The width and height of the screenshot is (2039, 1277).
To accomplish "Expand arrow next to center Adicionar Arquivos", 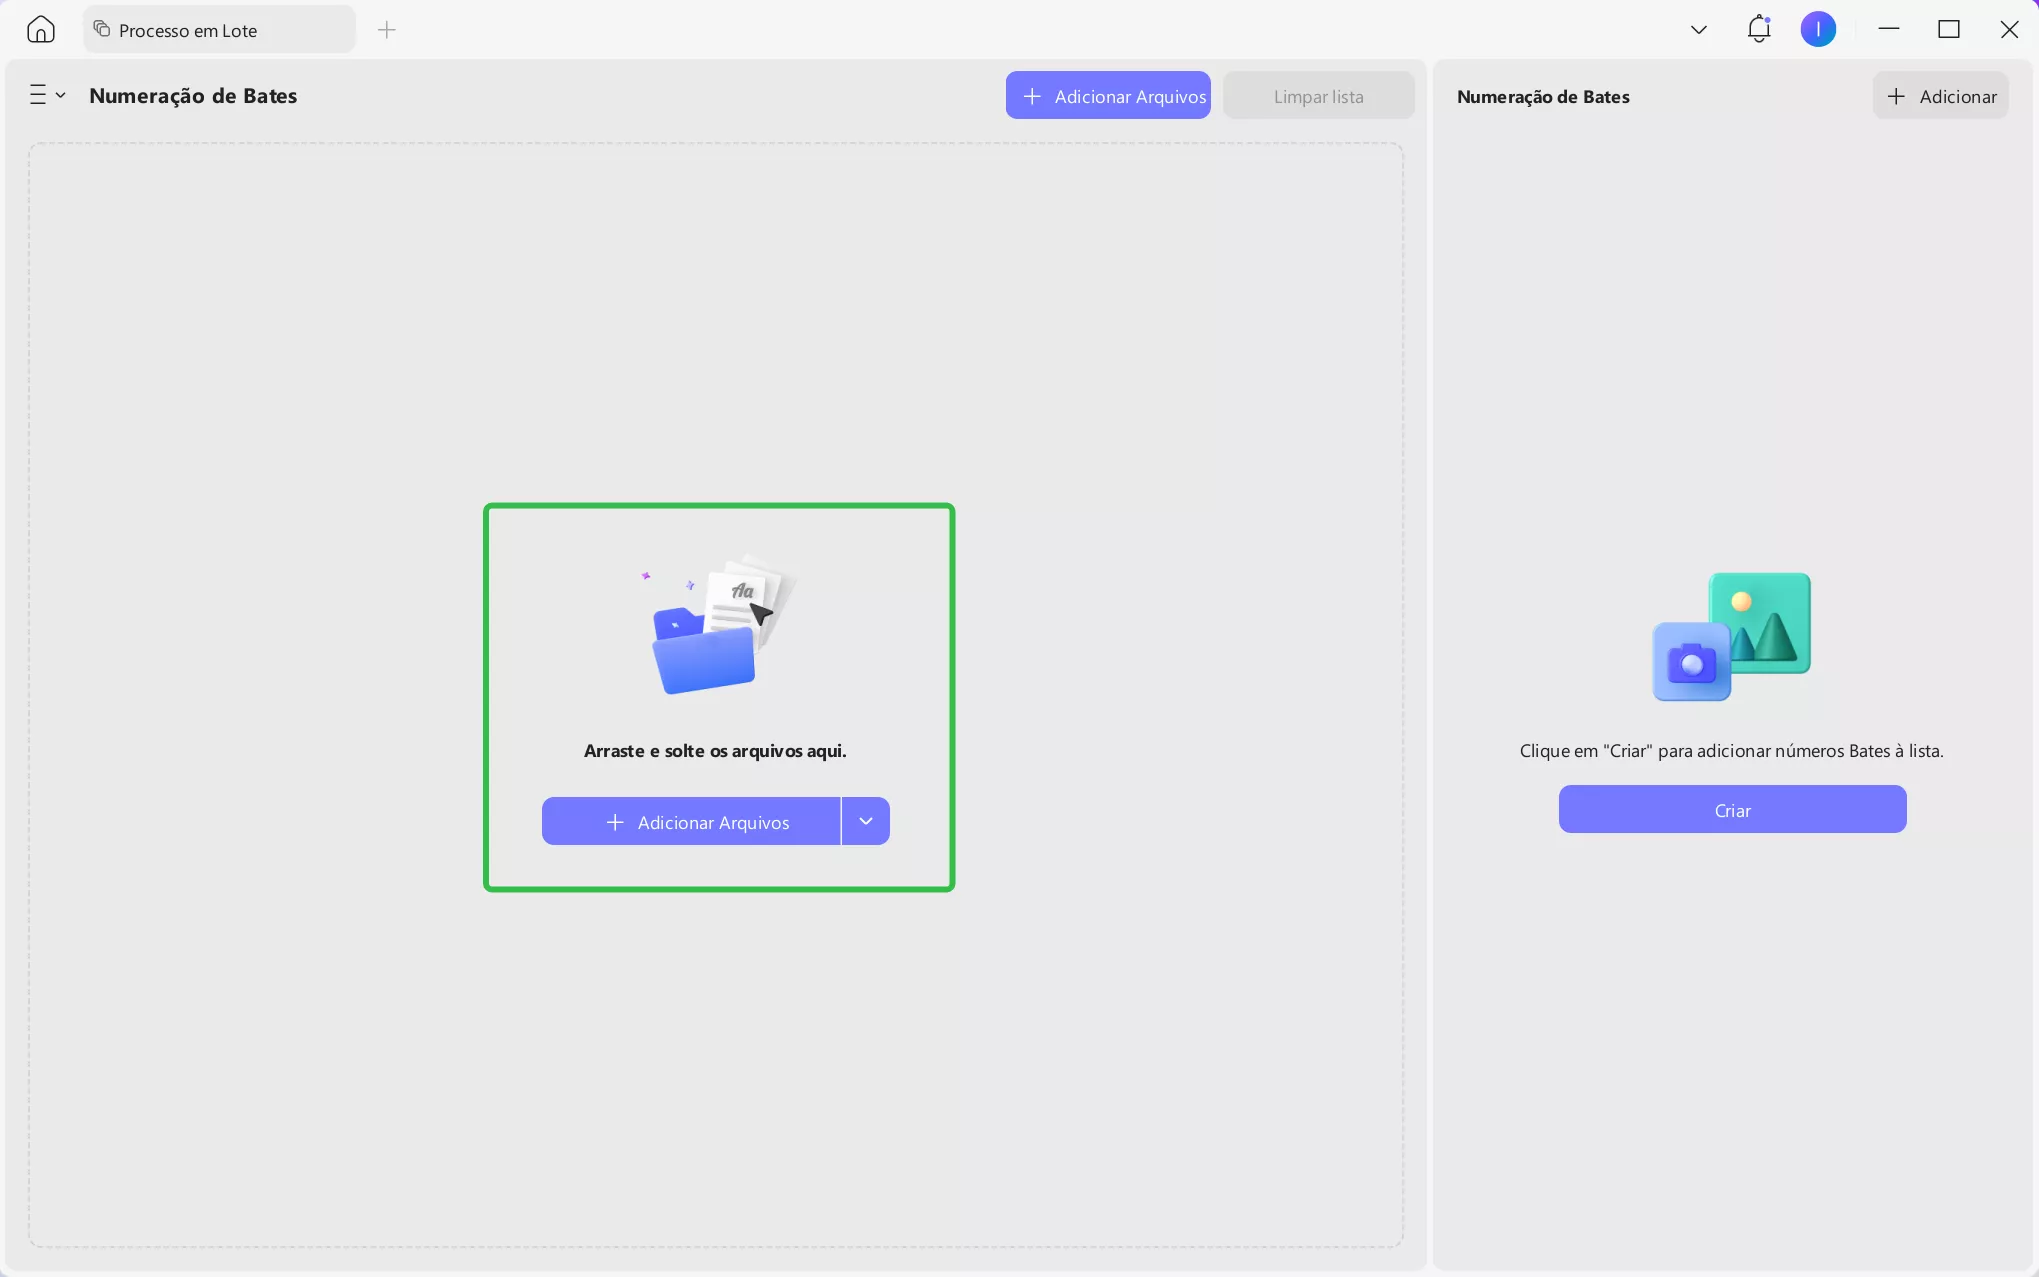I will (866, 821).
